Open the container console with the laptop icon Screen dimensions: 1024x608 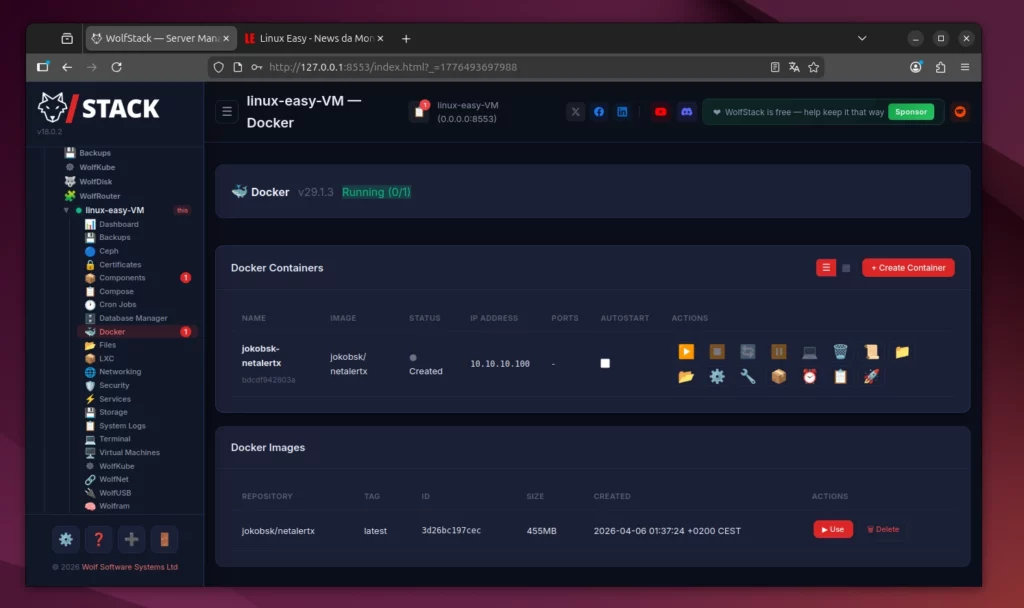(x=810, y=352)
